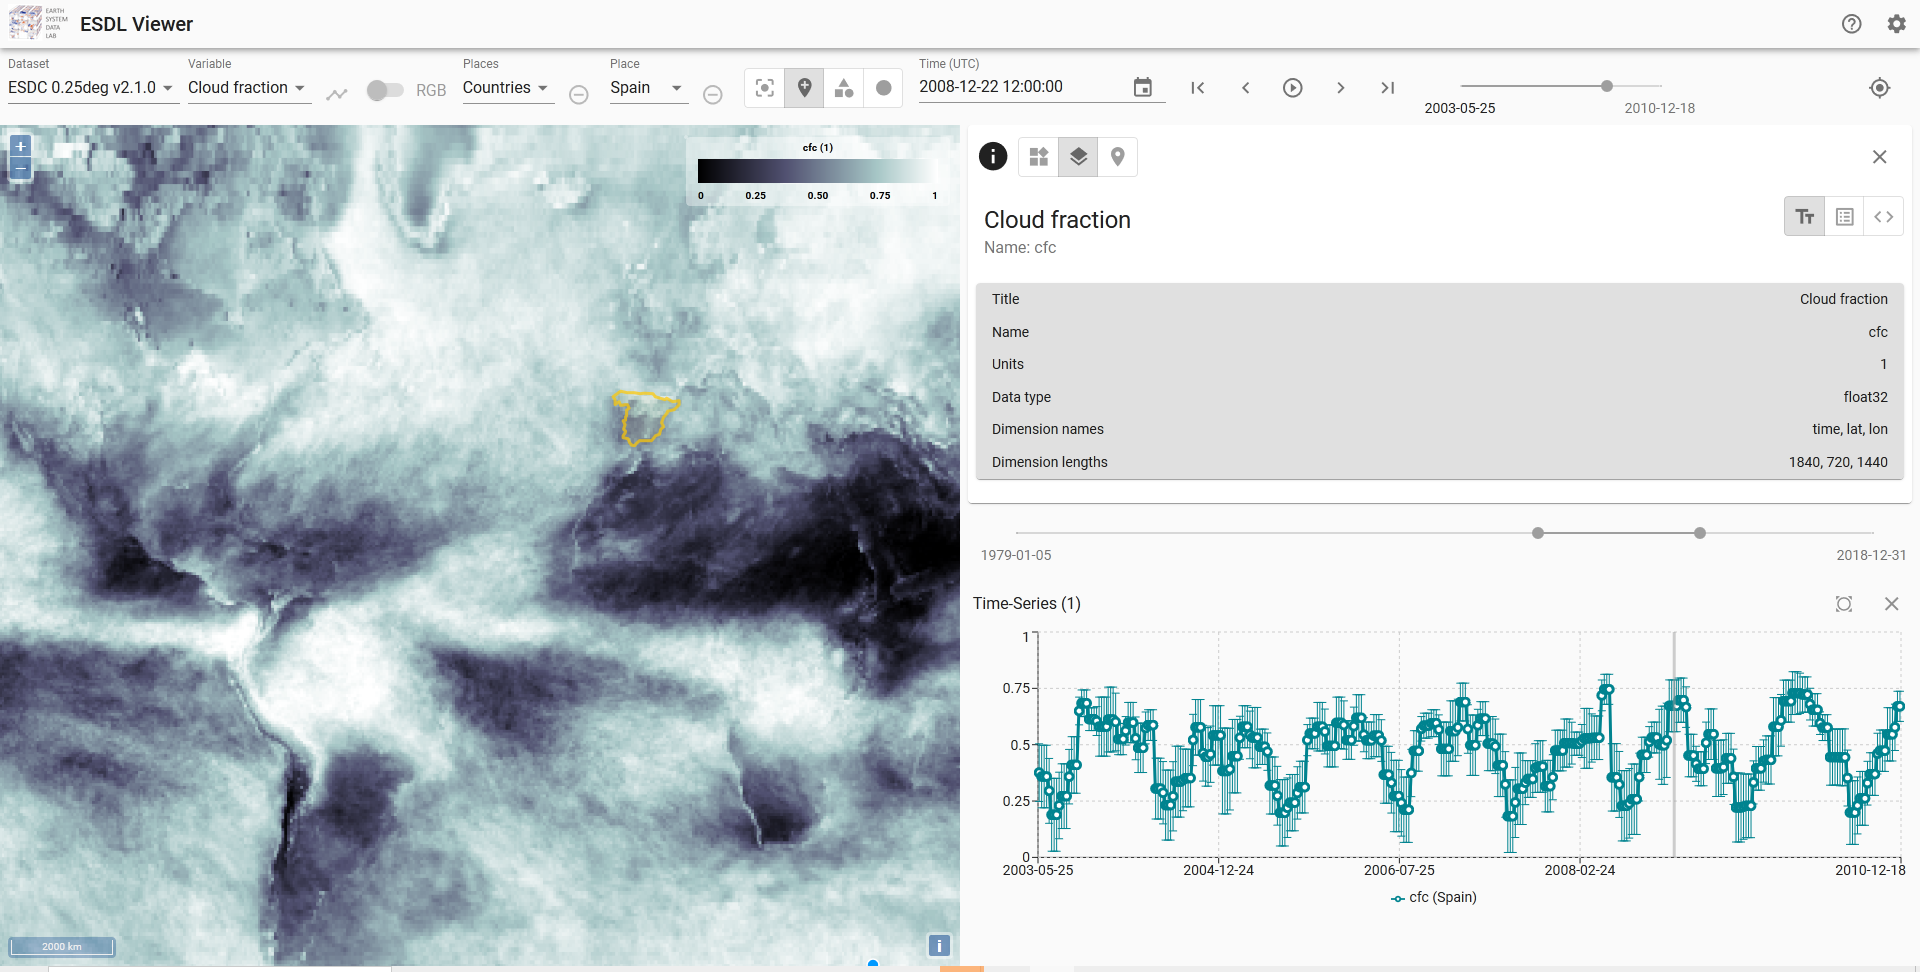Image resolution: width=1920 pixels, height=972 pixels.
Task: Click the Dimension names row
Action: tap(1440, 429)
